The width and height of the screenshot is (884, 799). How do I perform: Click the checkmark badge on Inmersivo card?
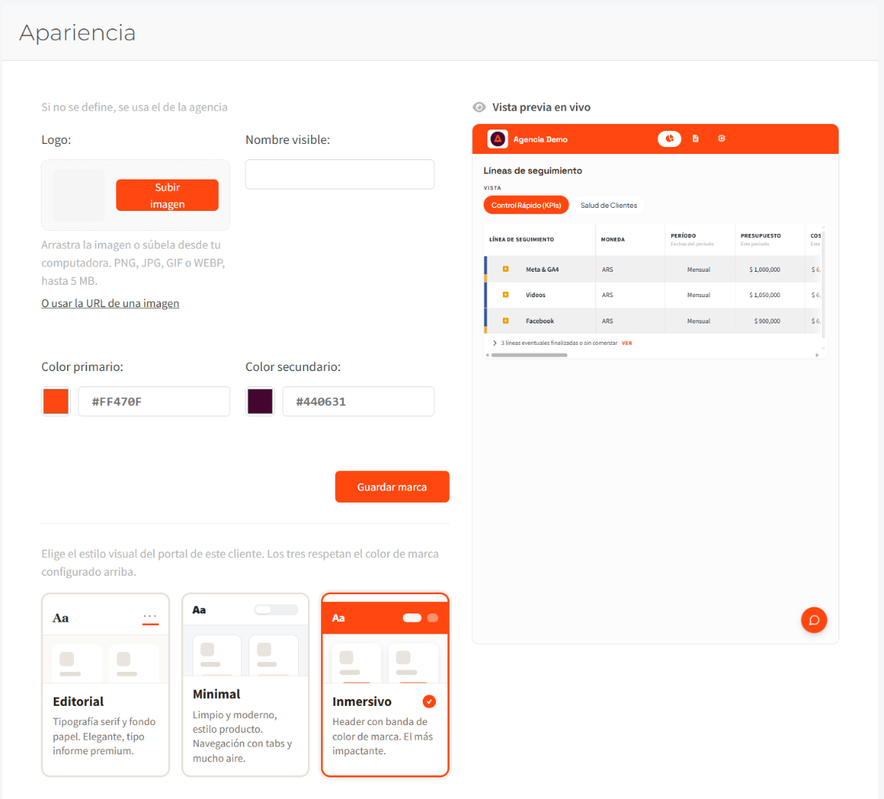[x=429, y=701]
